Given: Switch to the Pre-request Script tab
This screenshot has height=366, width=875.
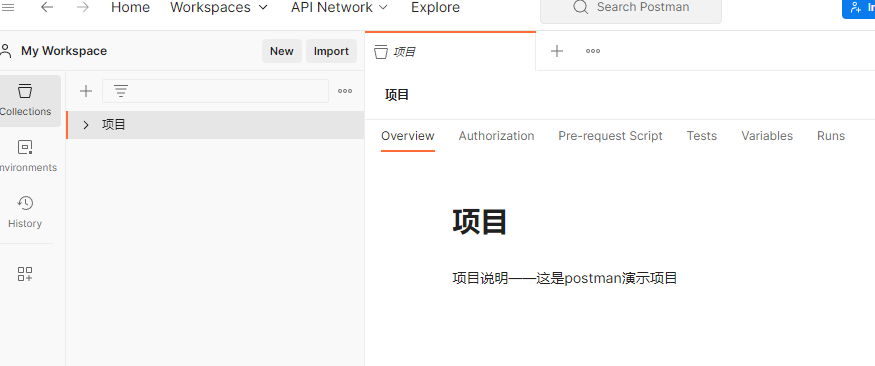Looking at the screenshot, I should (x=610, y=136).
